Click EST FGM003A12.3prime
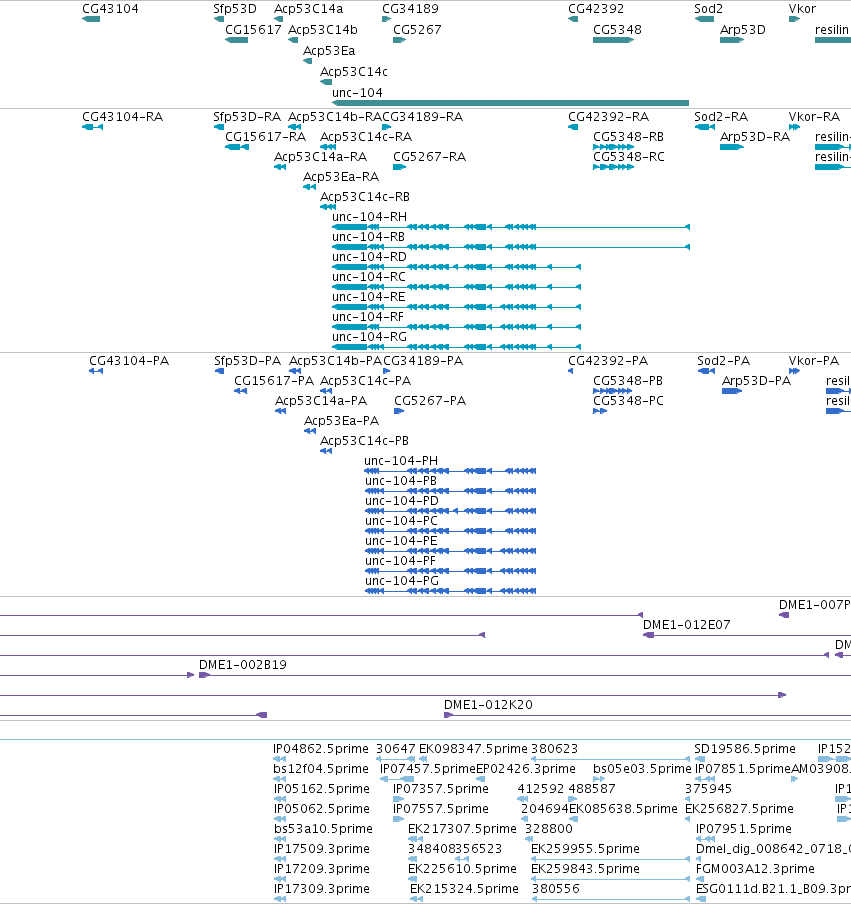Viewport: 851px width, 904px height. tap(699, 879)
